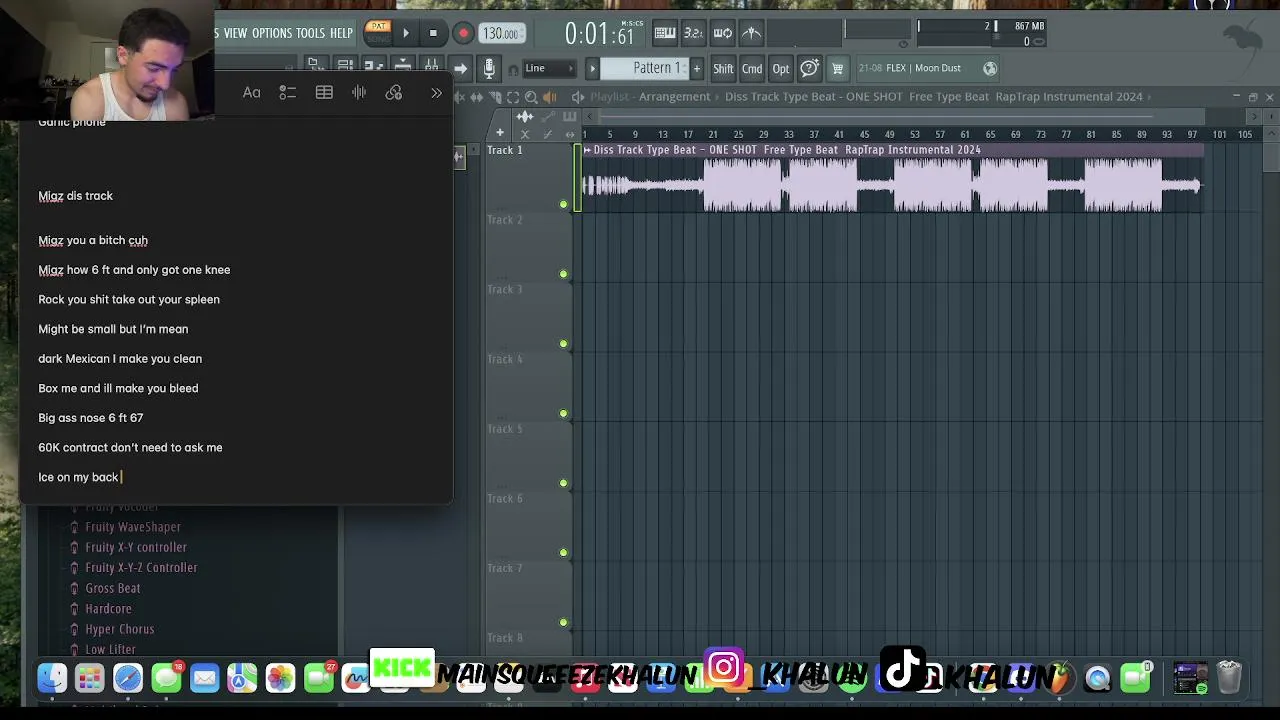Open Finder from the dock
This screenshot has height=720, width=1280.
click(x=52, y=678)
